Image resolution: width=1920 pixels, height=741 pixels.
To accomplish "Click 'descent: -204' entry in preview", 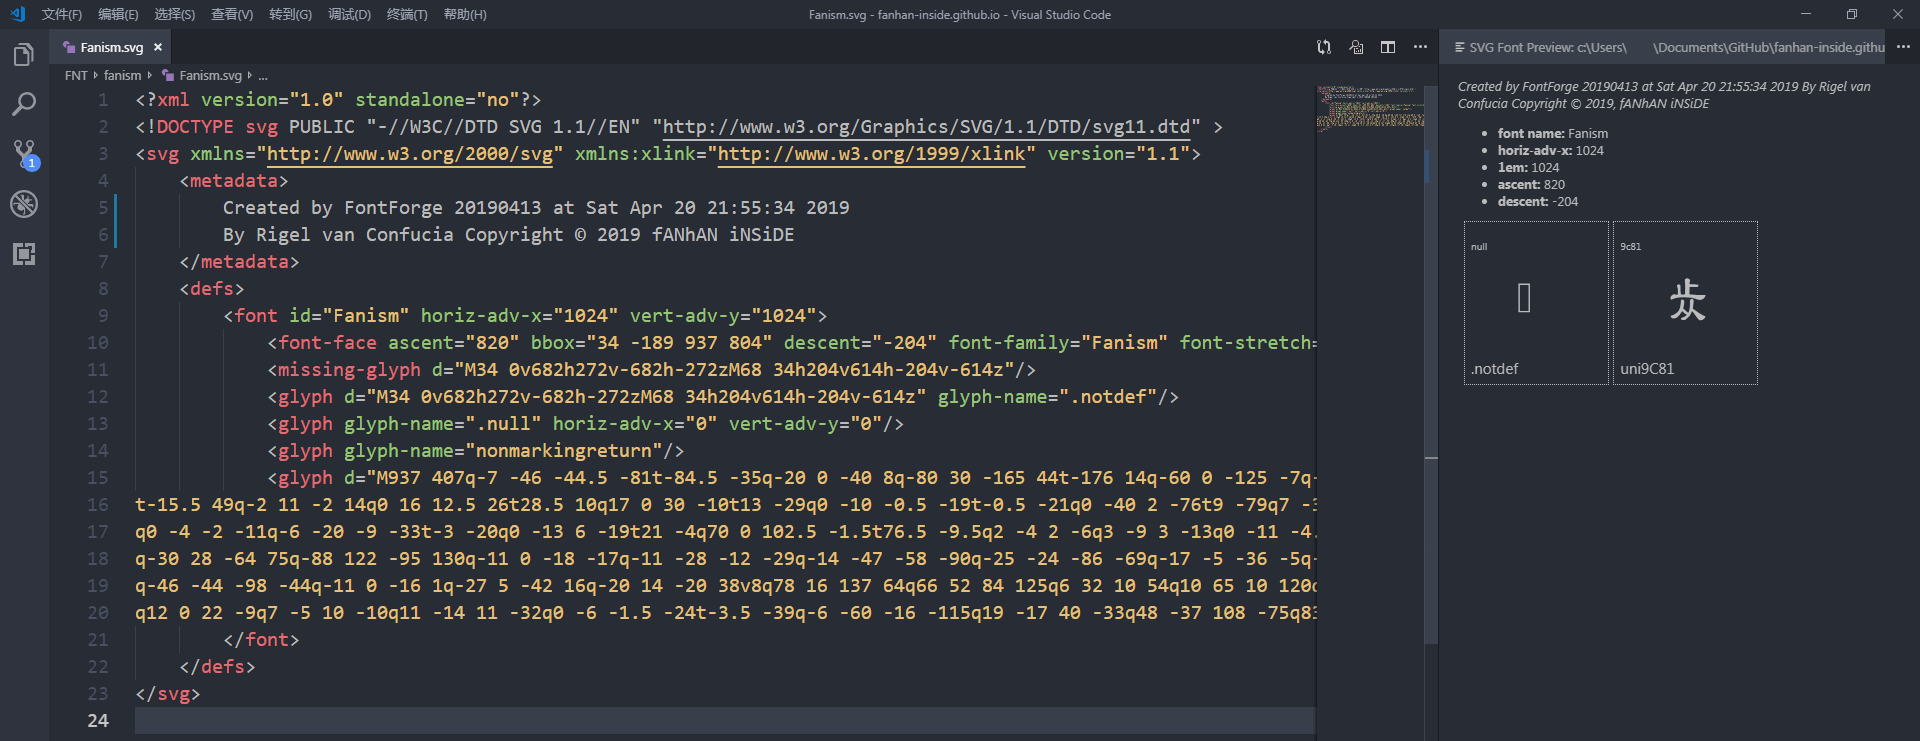I will pos(1537,202).
